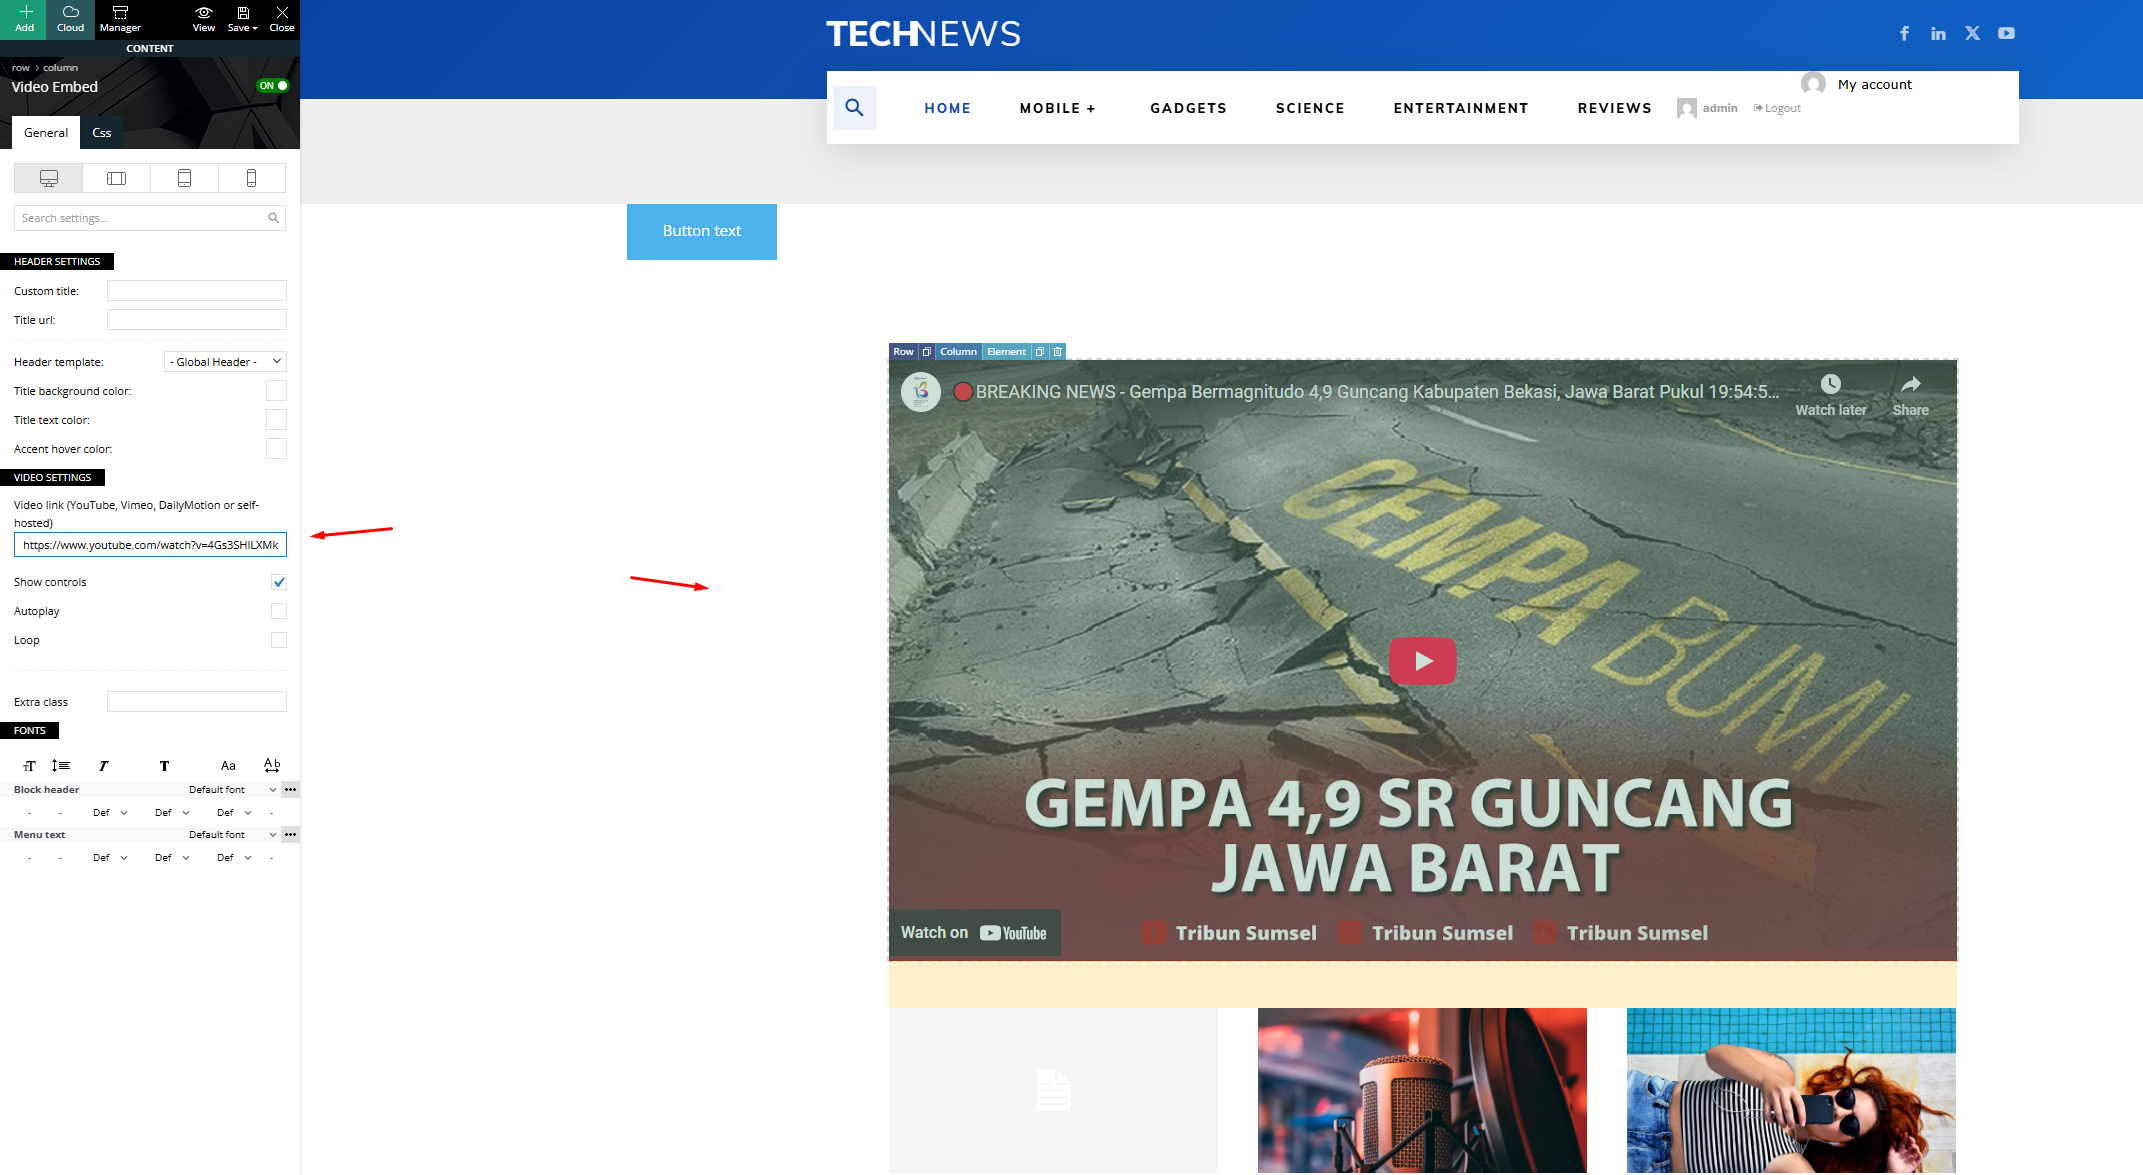Select the tablet portrait viewport icon

184,178
